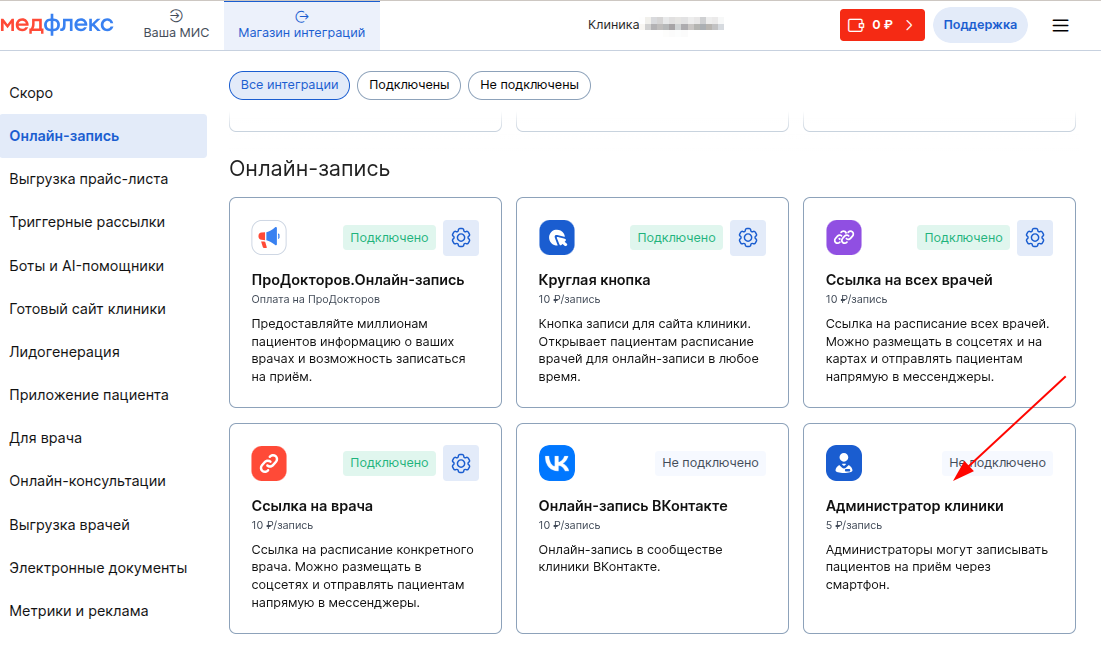The image size is (1101, 647).
Task: Click the Медфлекс logo
Action: [57, 25]
